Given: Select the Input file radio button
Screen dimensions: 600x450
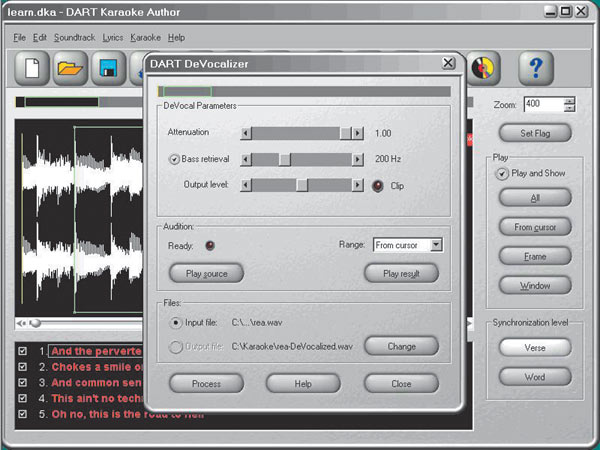Looking at the screenshot, I should pos(177,323).
